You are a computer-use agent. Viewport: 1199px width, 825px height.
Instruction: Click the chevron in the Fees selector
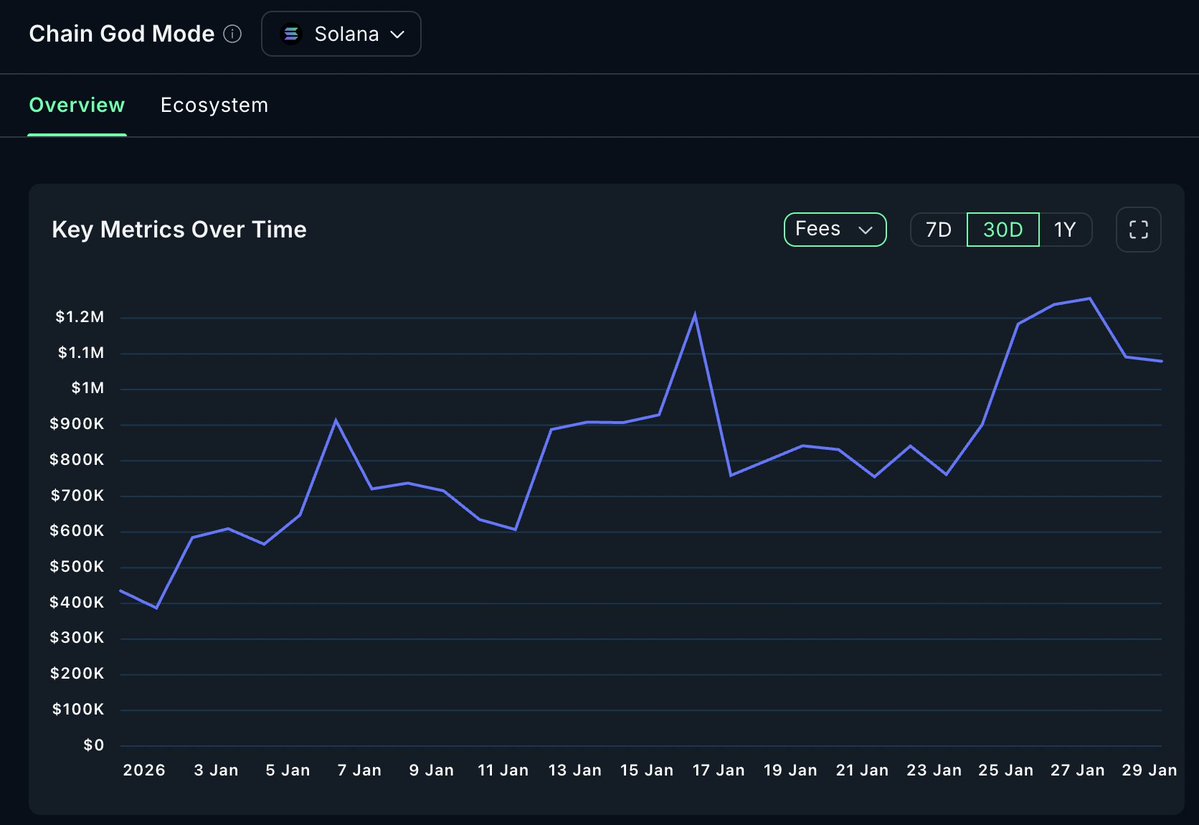tap(866, 230)
